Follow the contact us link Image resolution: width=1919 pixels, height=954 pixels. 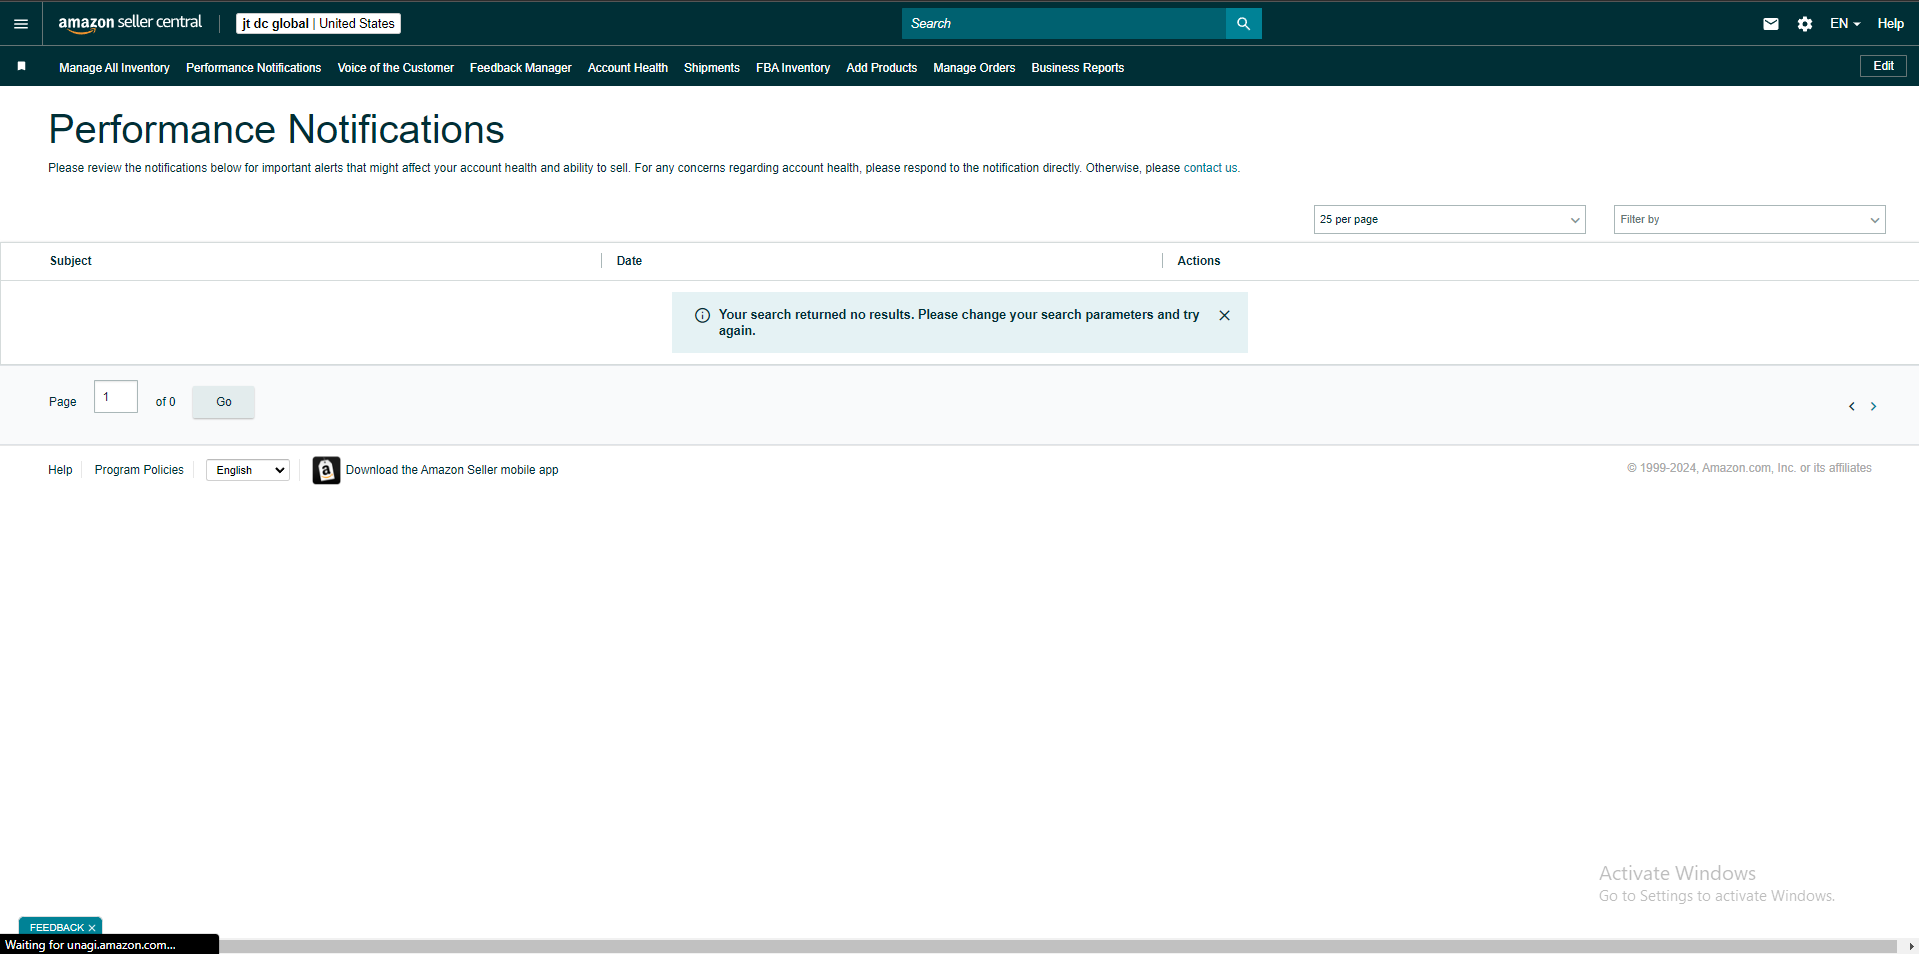[x=1210, y=168]
